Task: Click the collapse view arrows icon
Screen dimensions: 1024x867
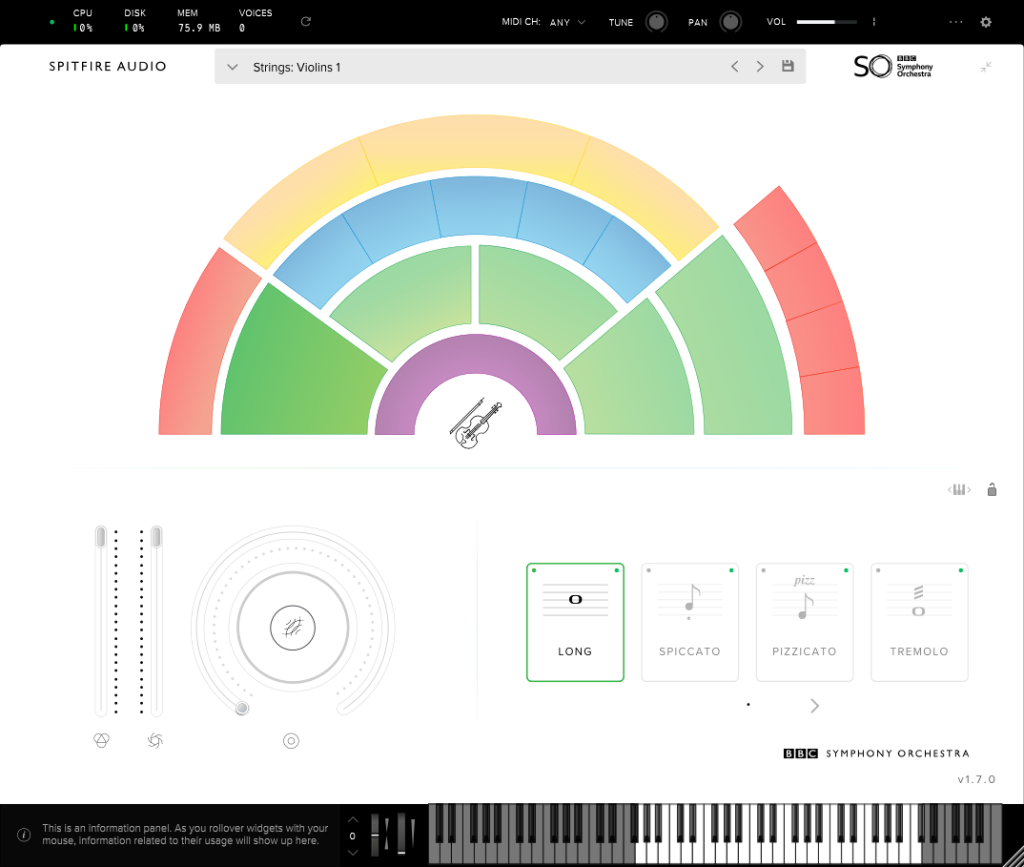Action: point(986,67)
